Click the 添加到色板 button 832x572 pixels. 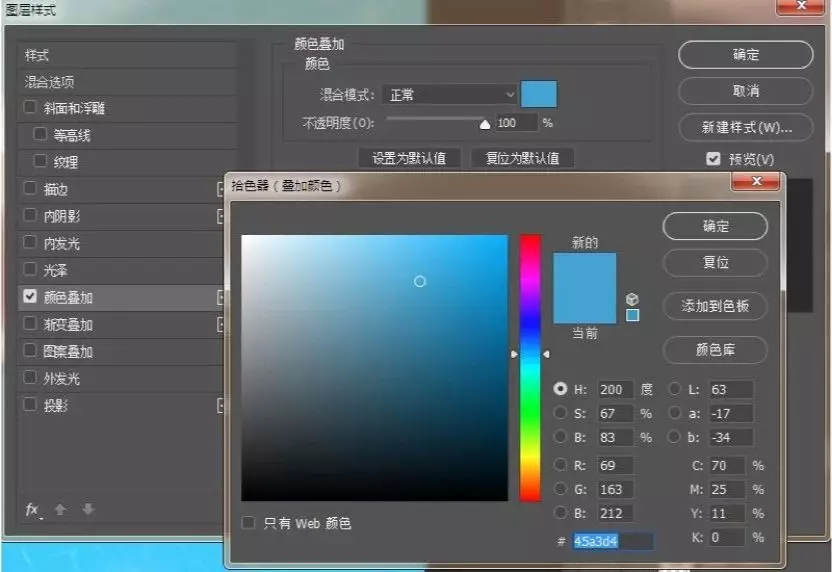pos(715,306)
